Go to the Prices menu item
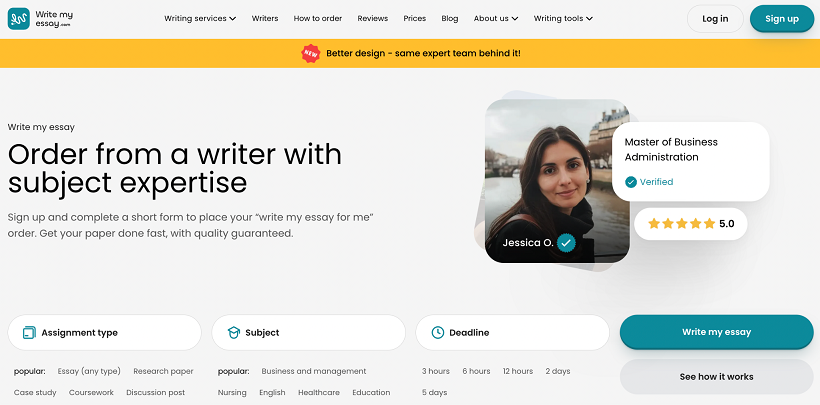The image size is (820, 405). 415,18
